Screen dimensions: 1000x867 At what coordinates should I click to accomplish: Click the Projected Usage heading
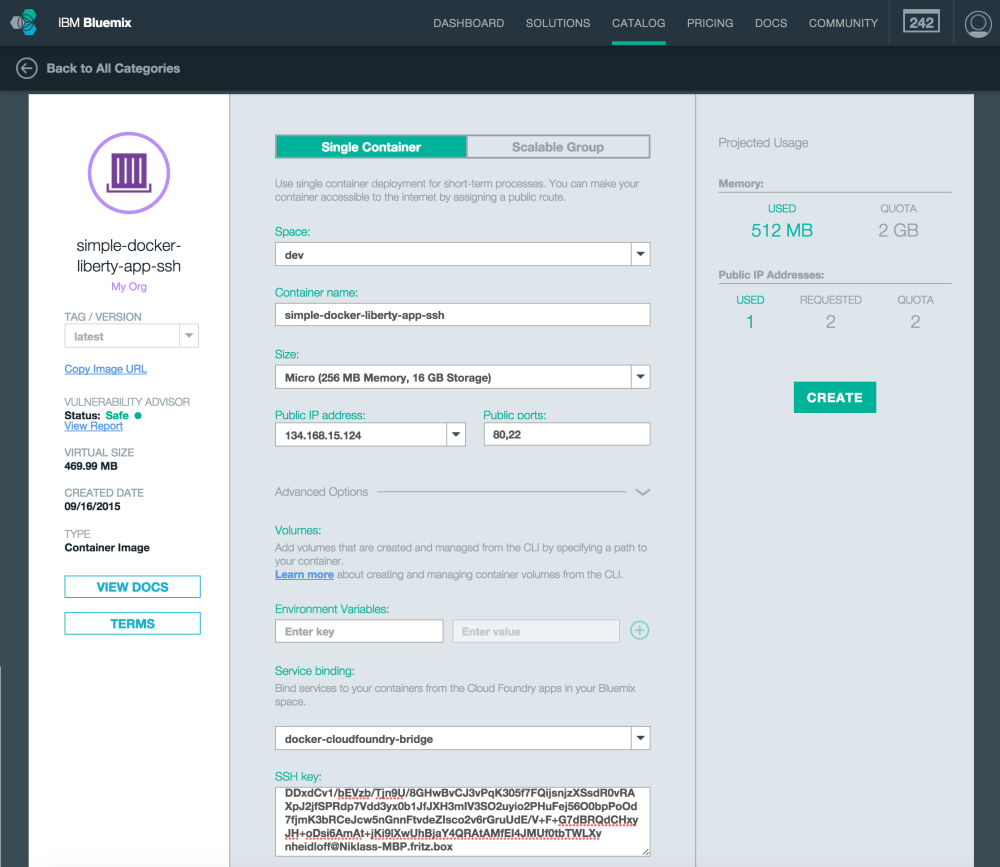click(763, 143)
